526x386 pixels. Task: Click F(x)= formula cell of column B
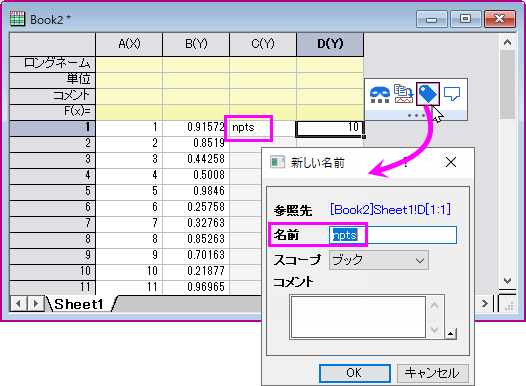point(196,112)
